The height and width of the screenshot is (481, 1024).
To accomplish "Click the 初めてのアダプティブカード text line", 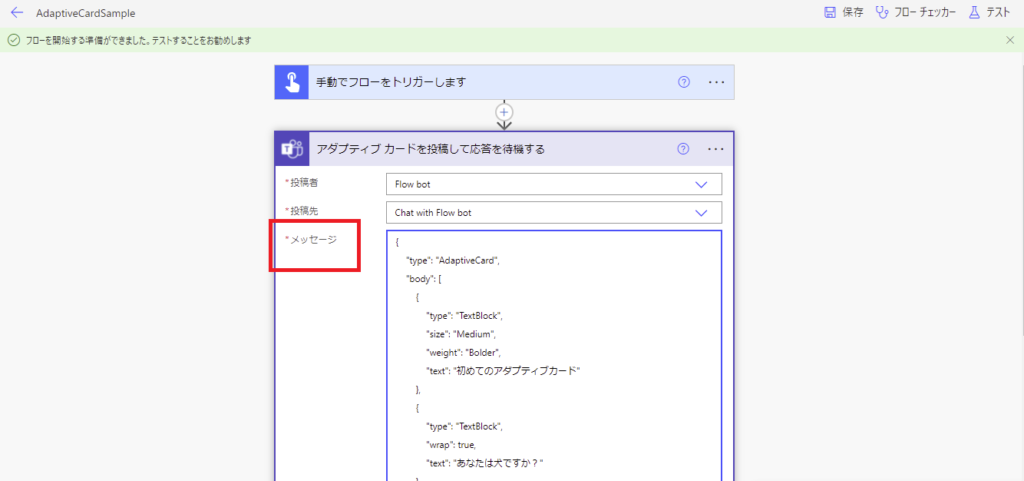I will coord(503,371).
